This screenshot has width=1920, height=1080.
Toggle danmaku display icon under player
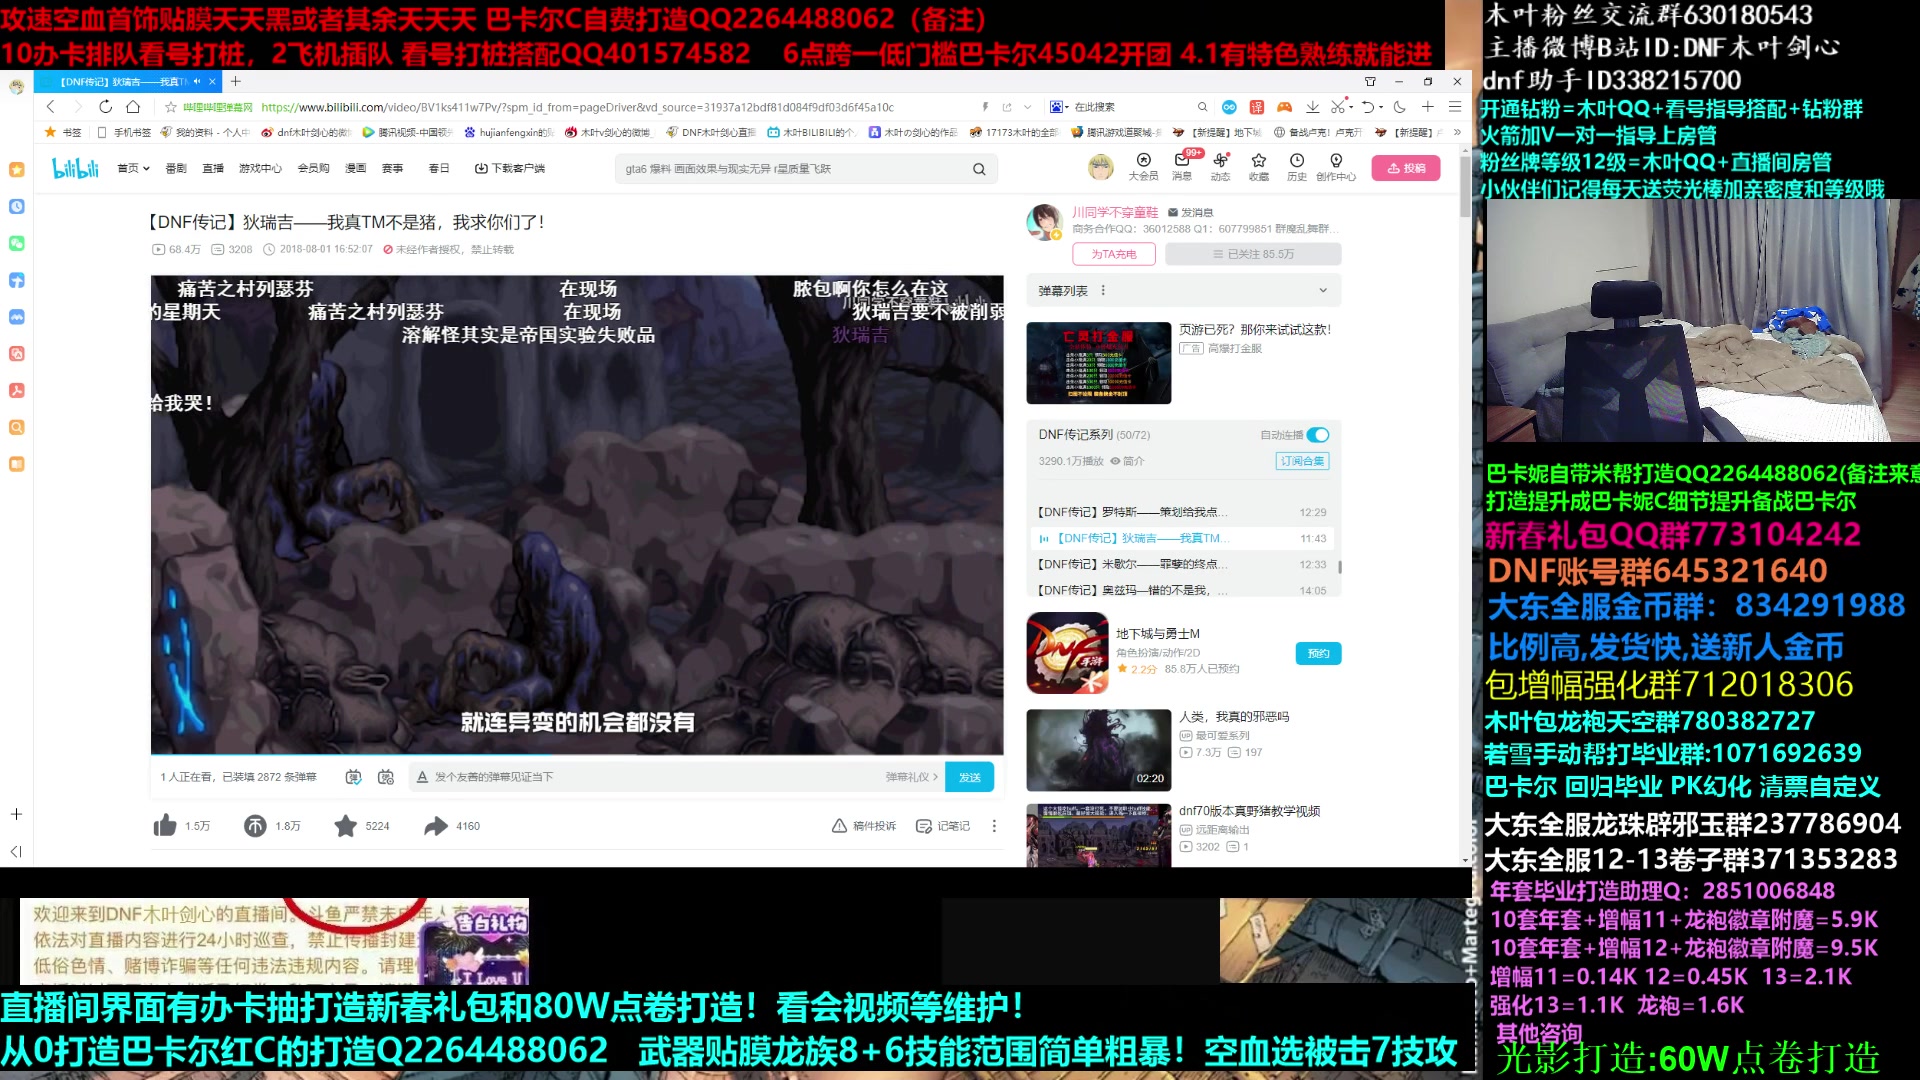[353, 777]
